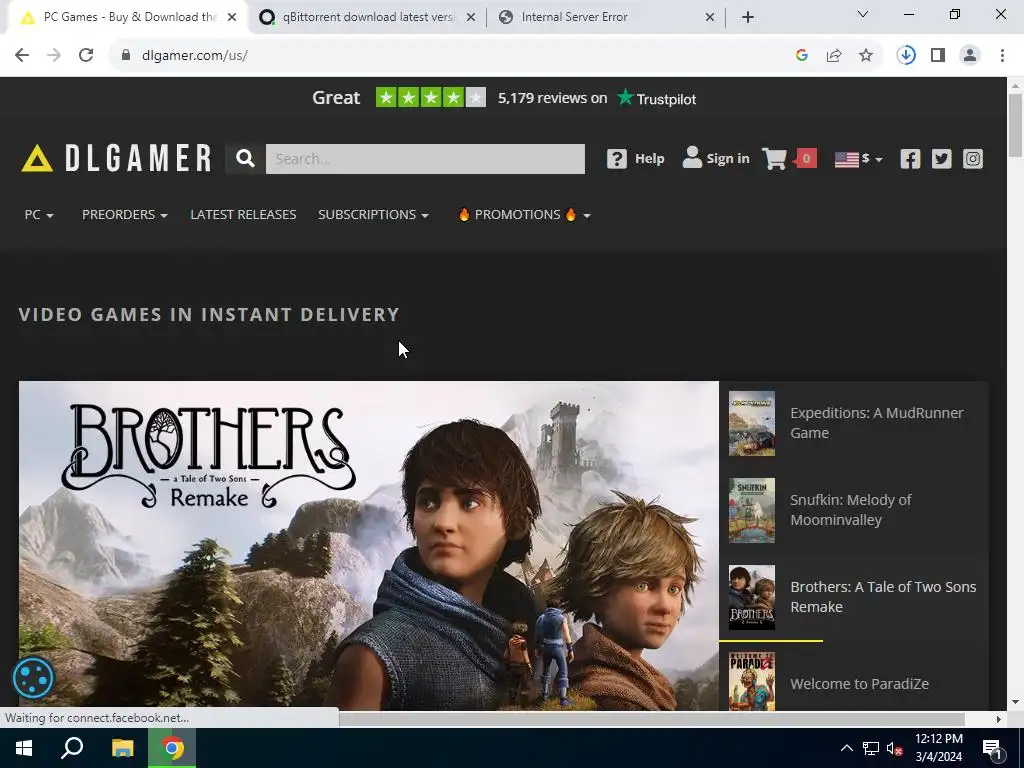The width and height of the screenshot is (1024, 768).
Task: Open Brothers: A Tale of Two Sons Remake link
Action: pos(883,597)
